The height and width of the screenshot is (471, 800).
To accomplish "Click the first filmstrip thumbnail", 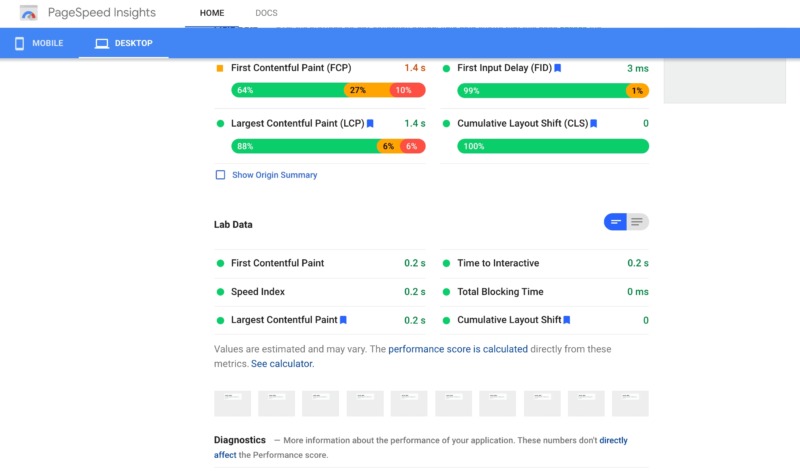I will coord(232,403).
